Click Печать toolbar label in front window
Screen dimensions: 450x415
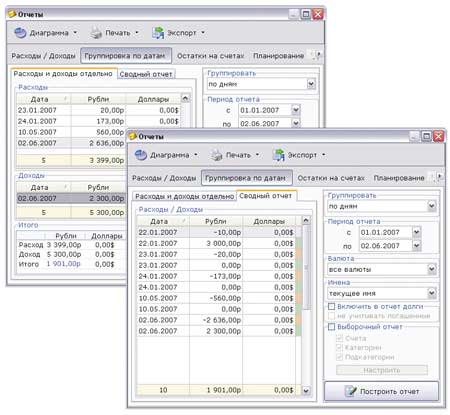tap(238, 155)
